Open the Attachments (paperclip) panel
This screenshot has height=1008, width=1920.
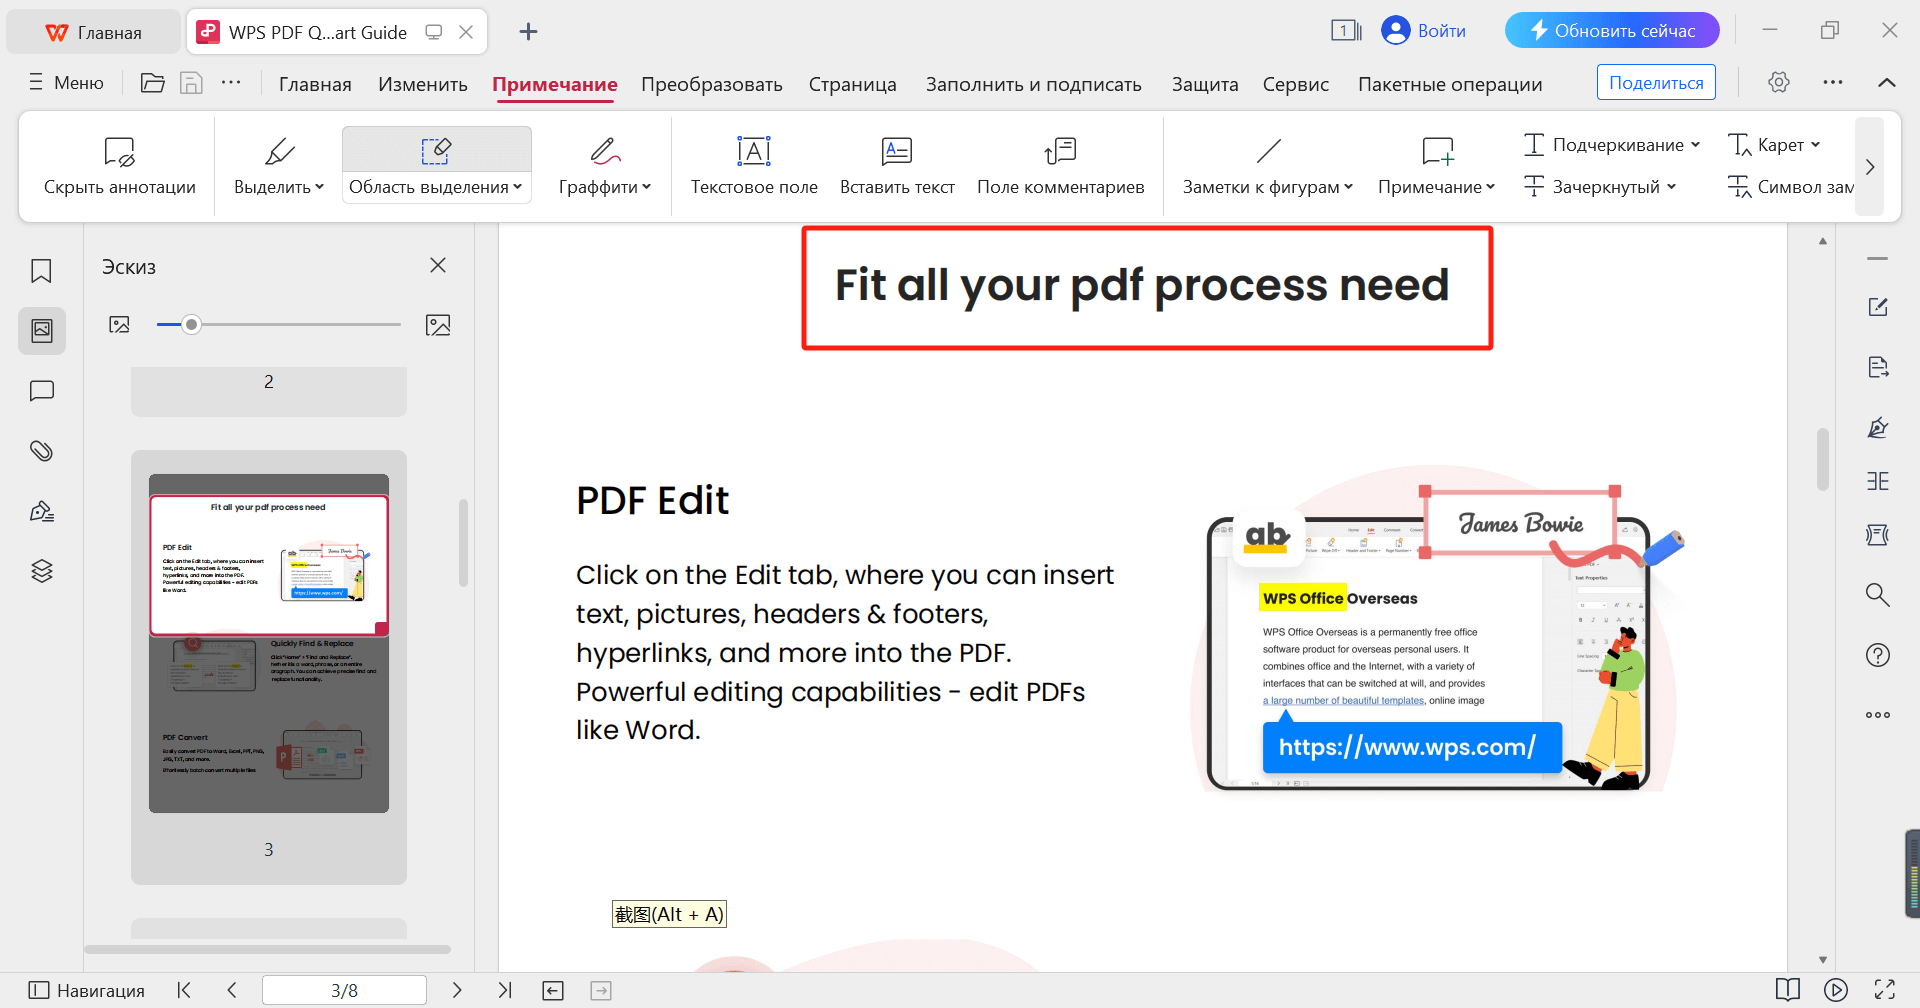coord(41,450)
